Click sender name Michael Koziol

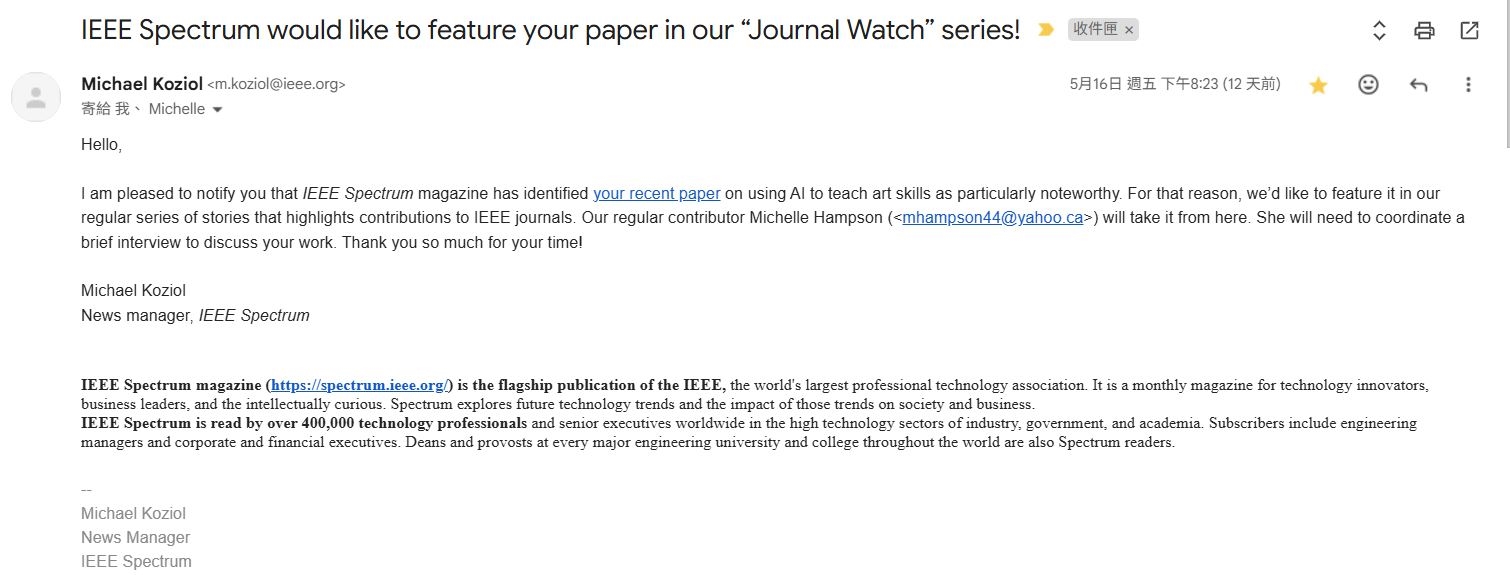click(x=141, y=84)
